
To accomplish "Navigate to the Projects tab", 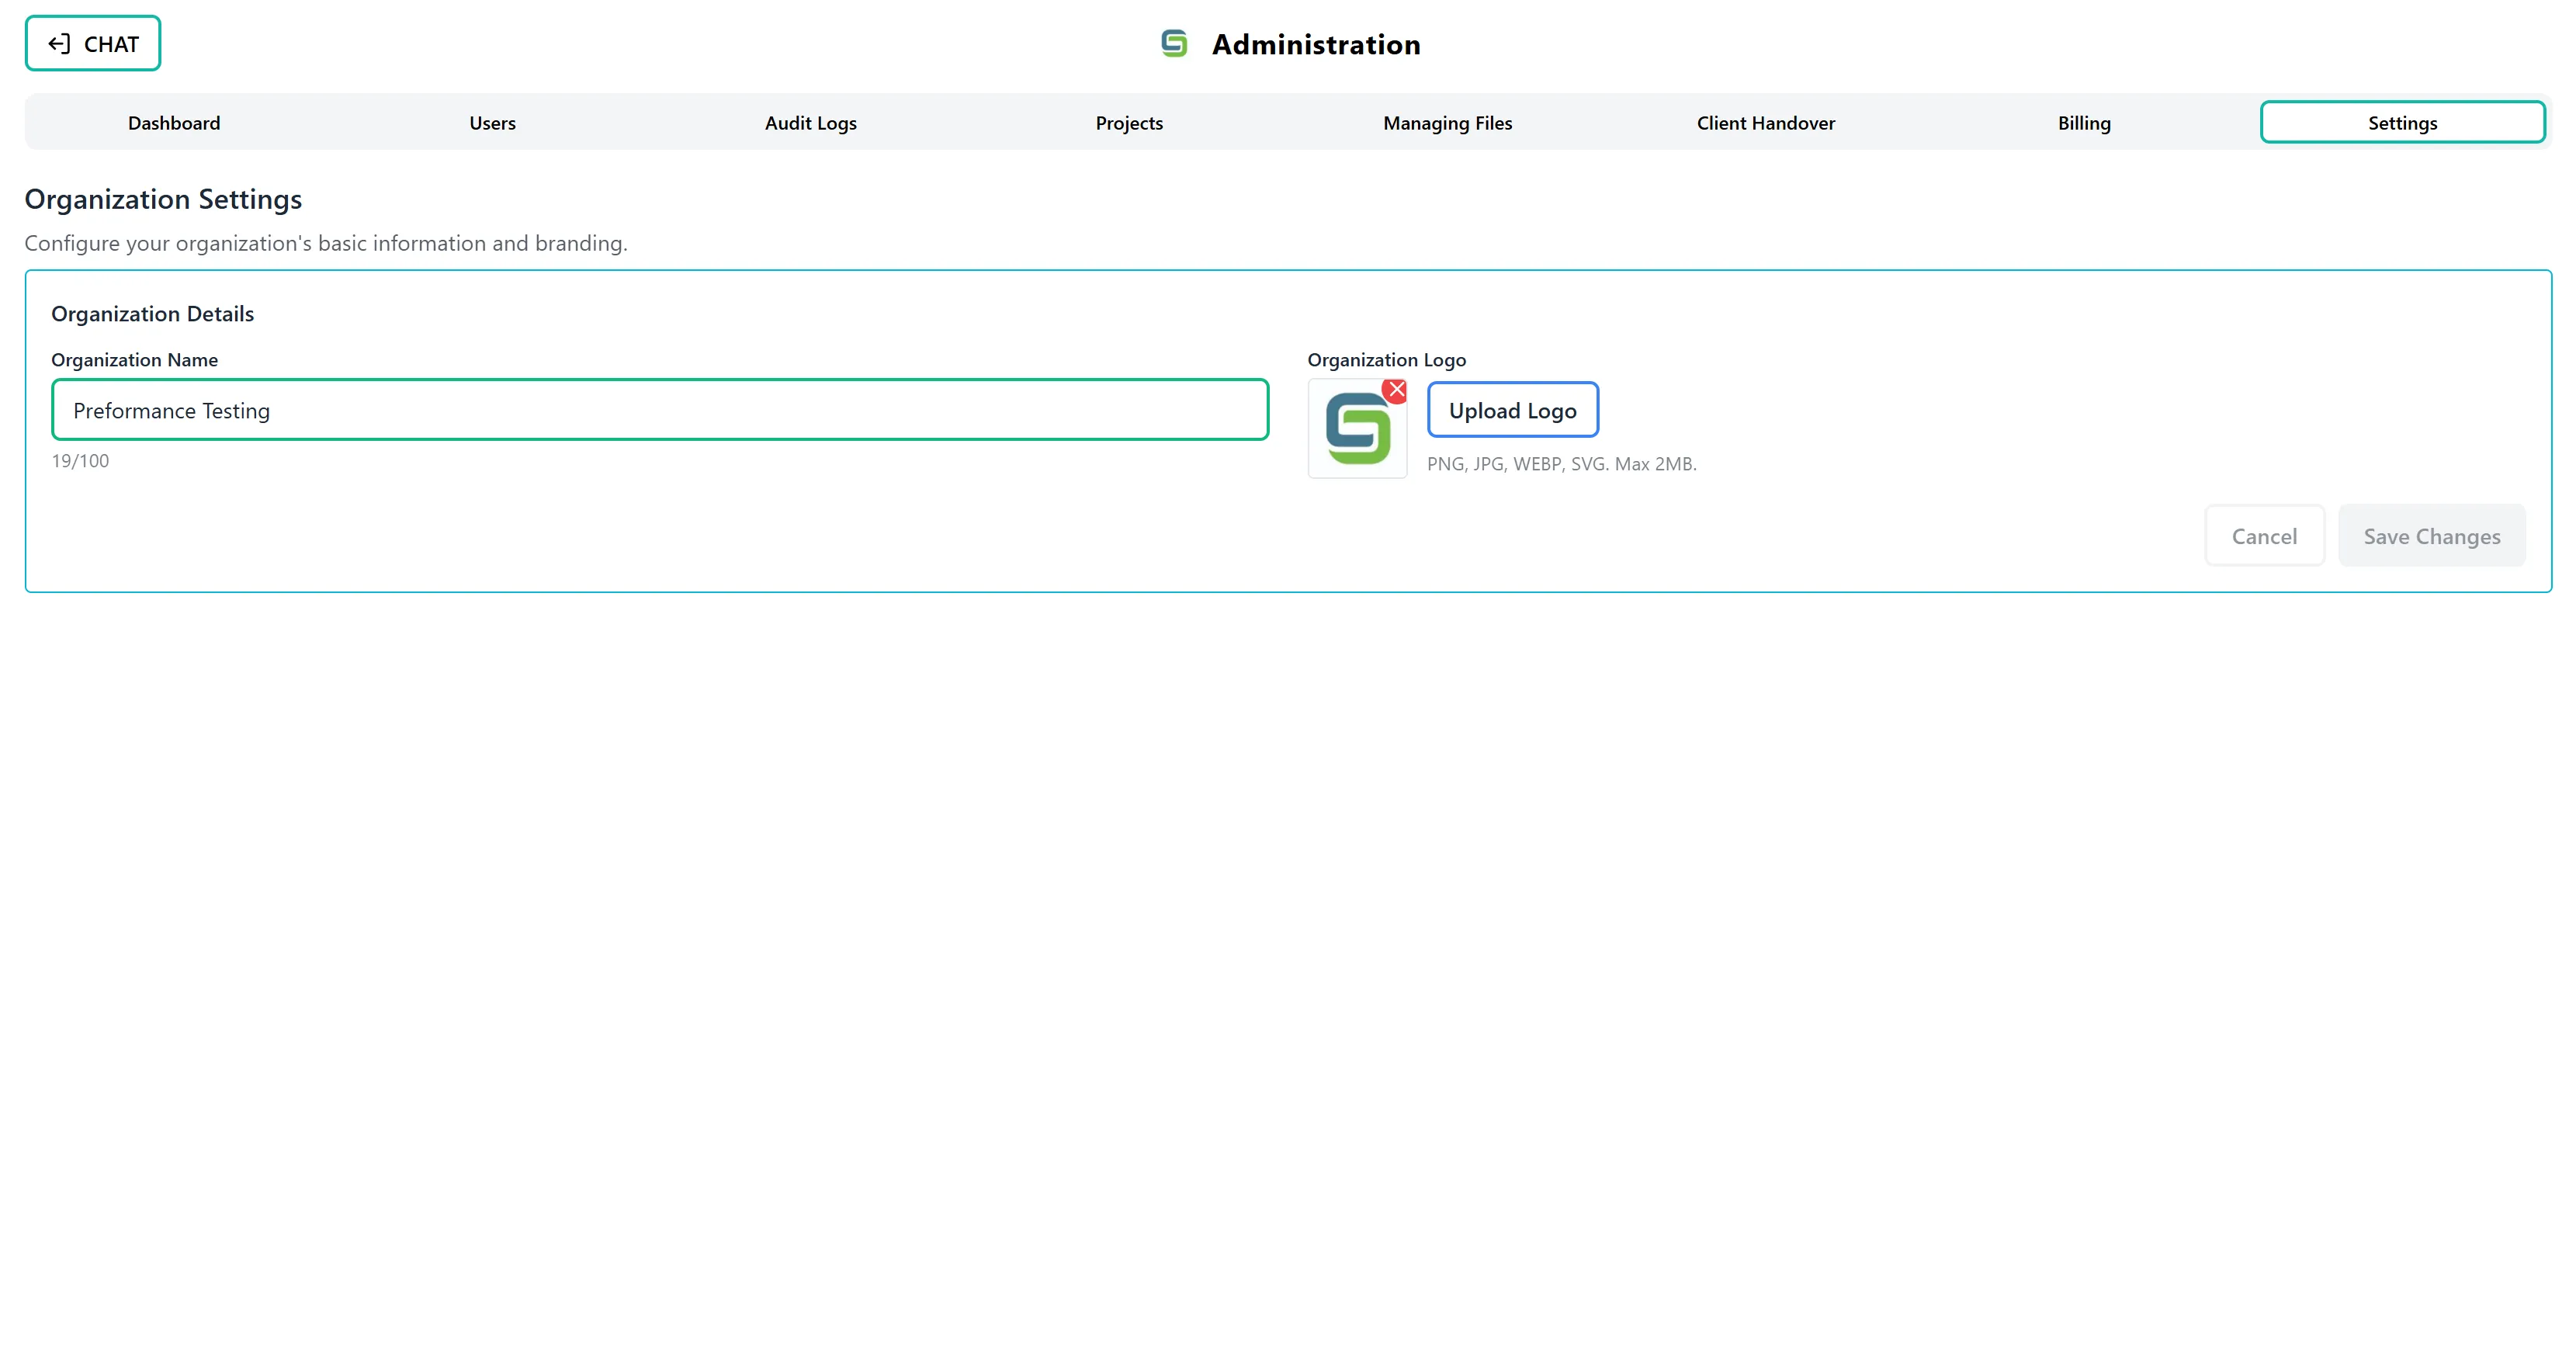I will [1128, 122].
